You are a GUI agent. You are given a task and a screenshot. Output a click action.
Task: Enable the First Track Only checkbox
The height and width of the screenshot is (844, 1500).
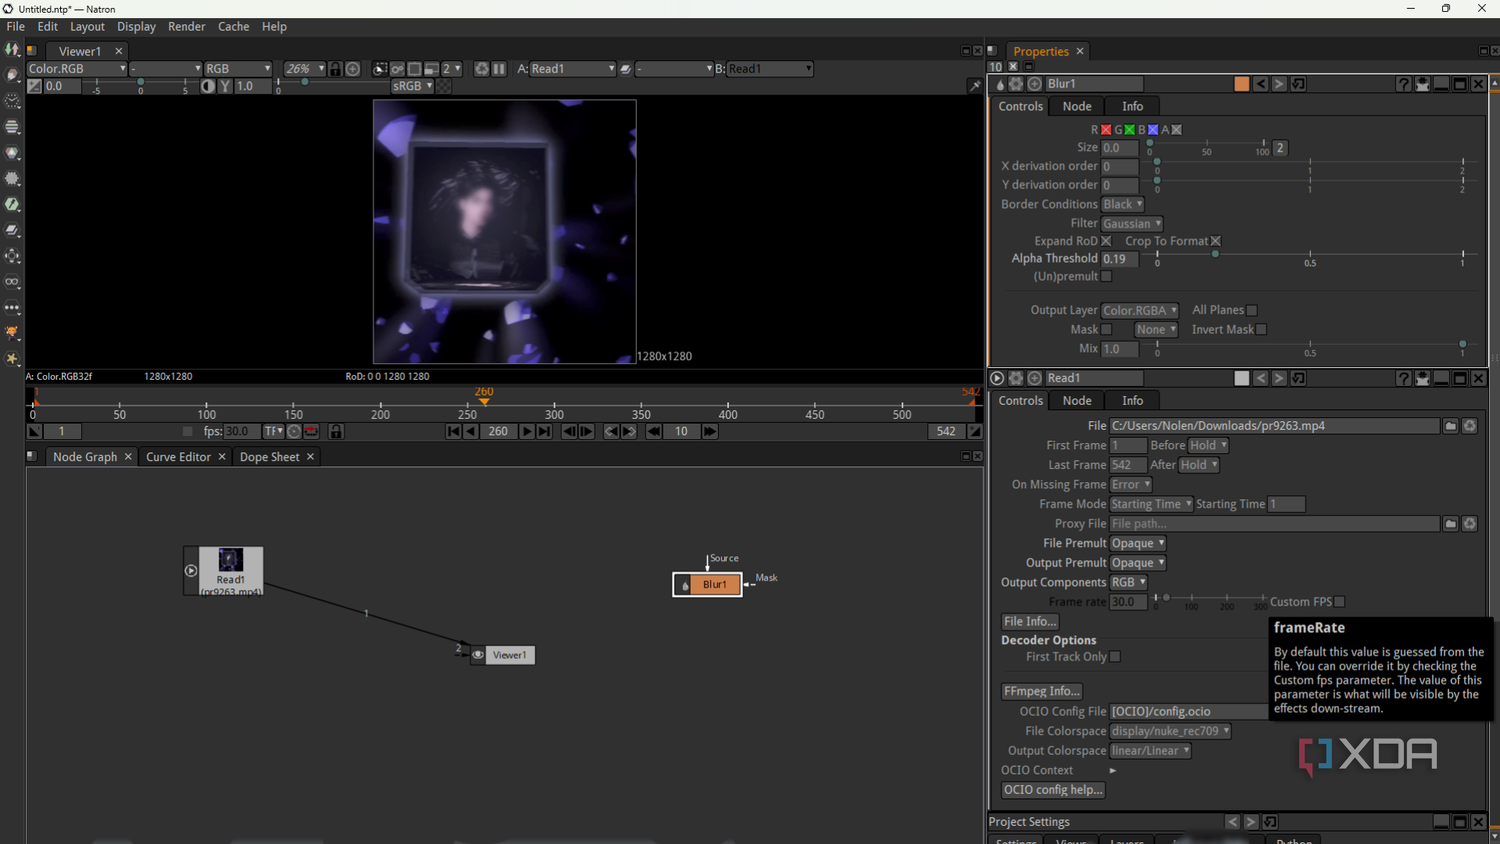[1114, 657]
